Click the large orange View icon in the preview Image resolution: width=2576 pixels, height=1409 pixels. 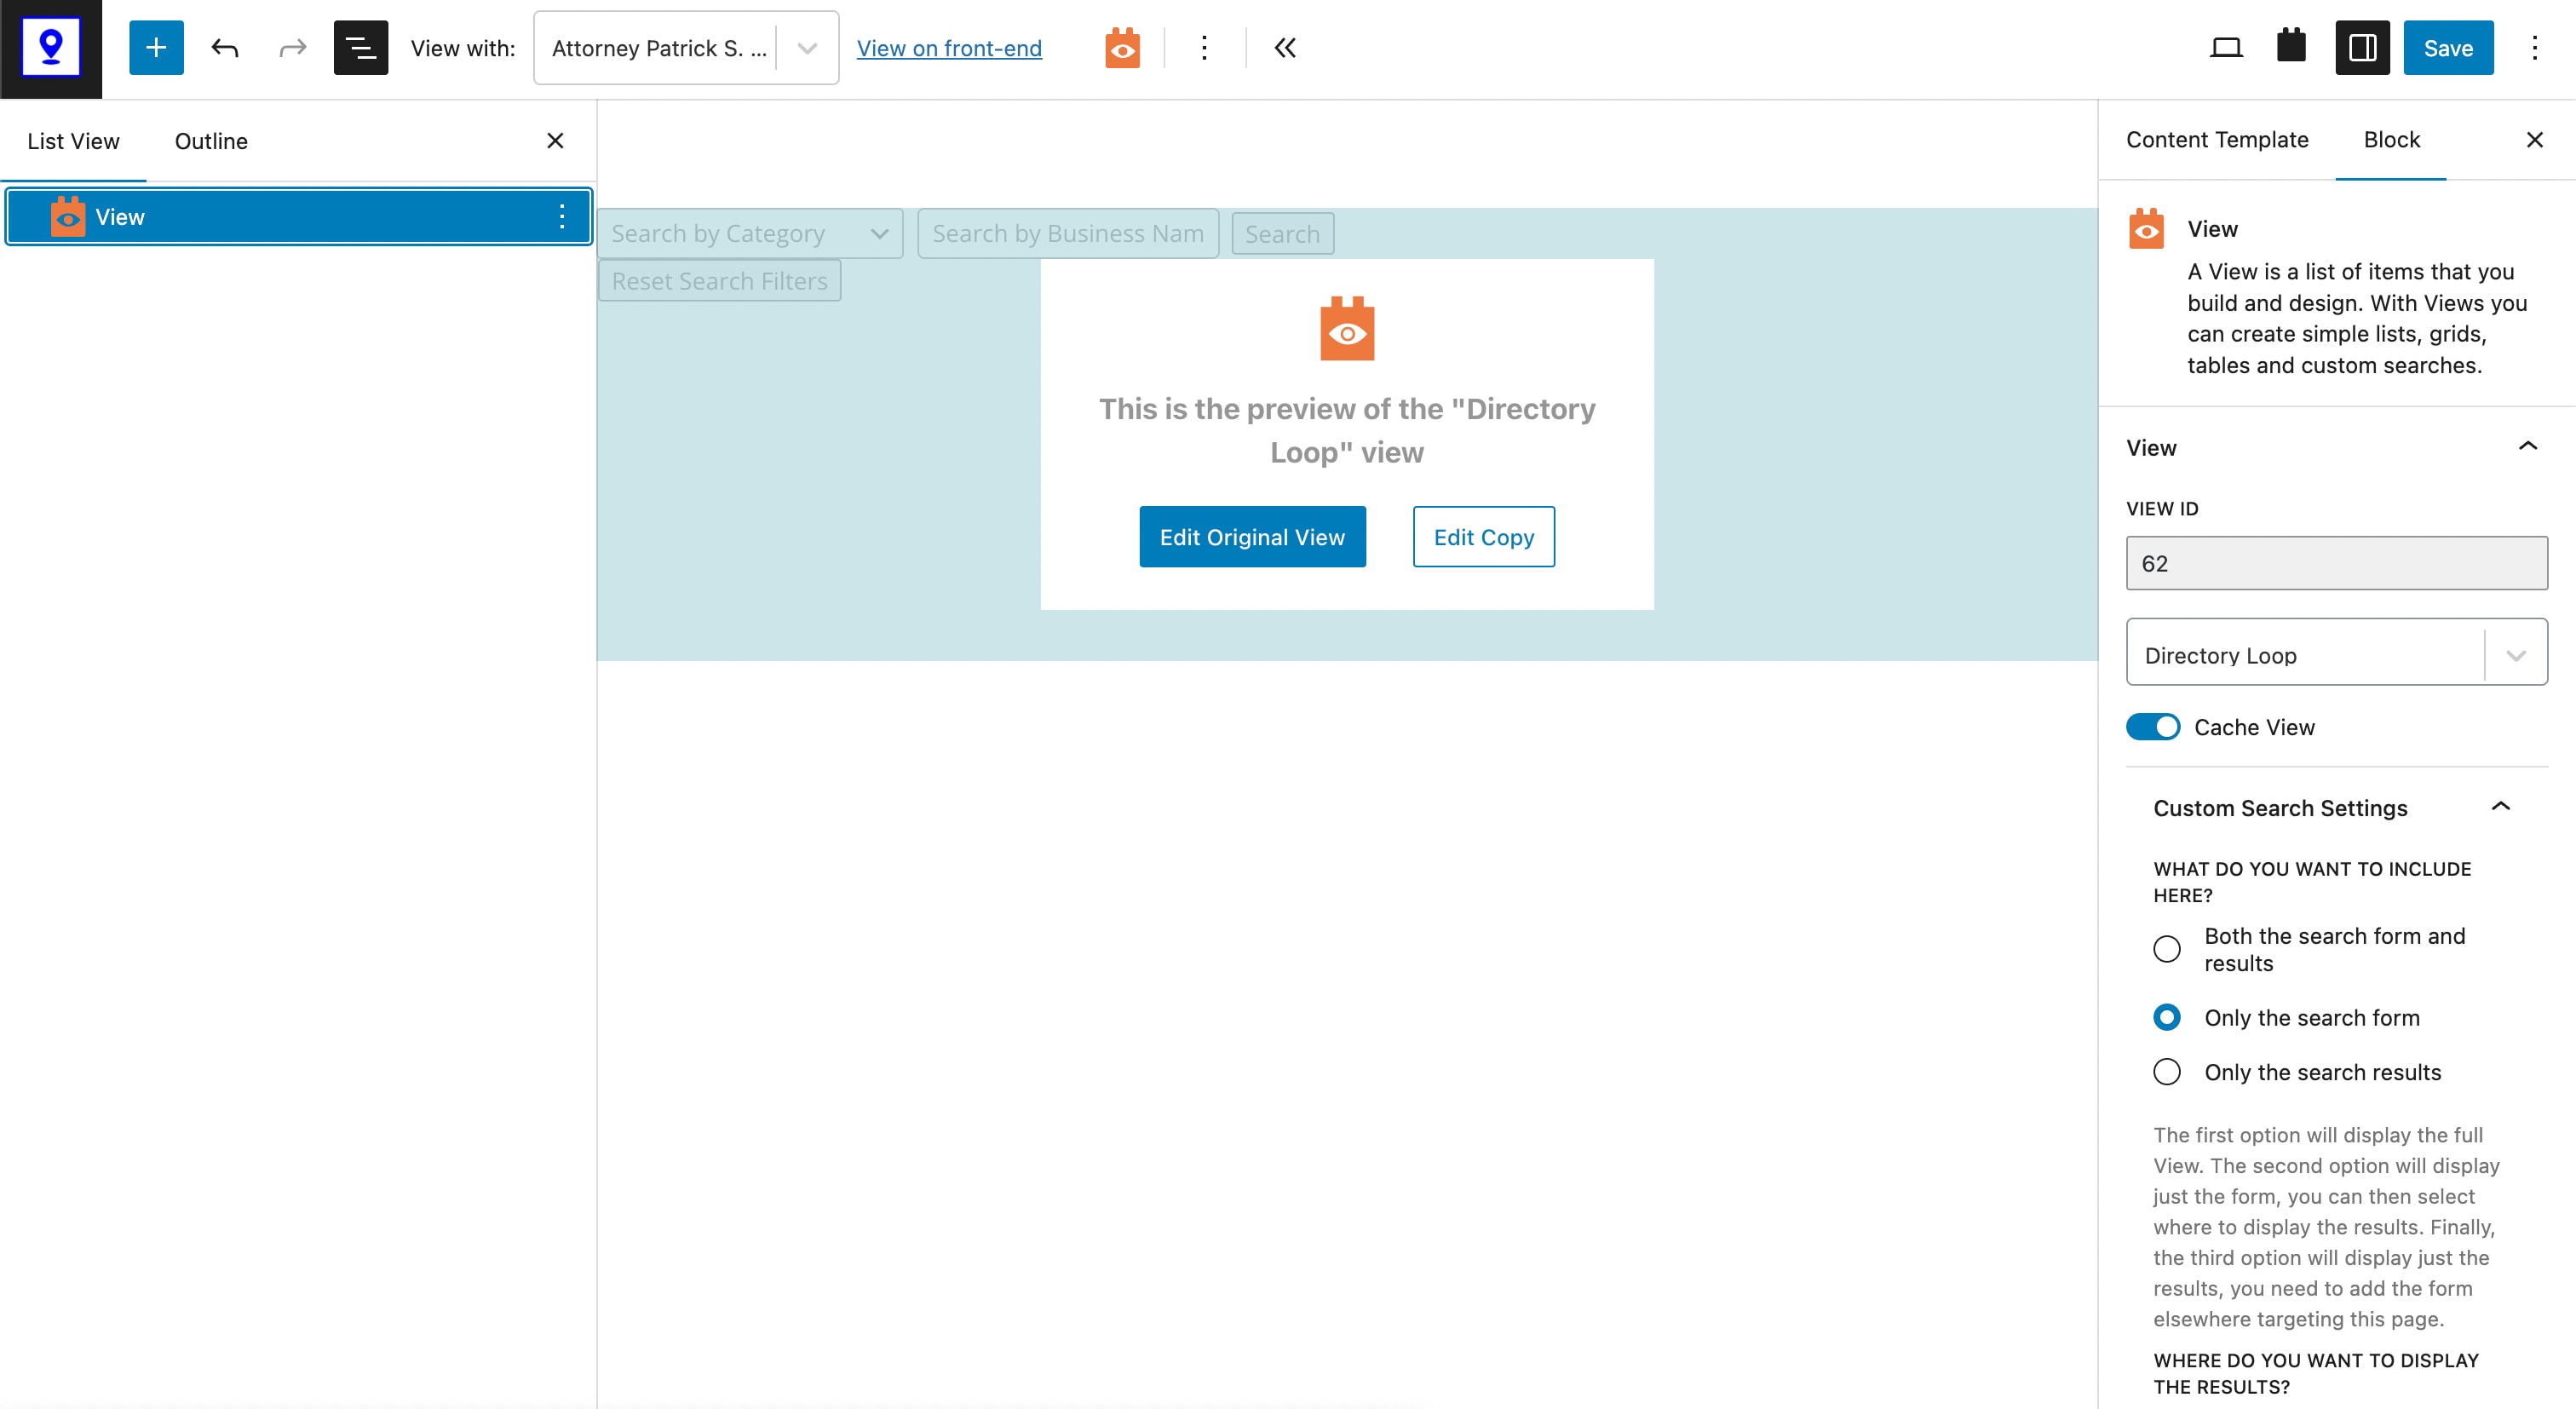[1347, 328]
